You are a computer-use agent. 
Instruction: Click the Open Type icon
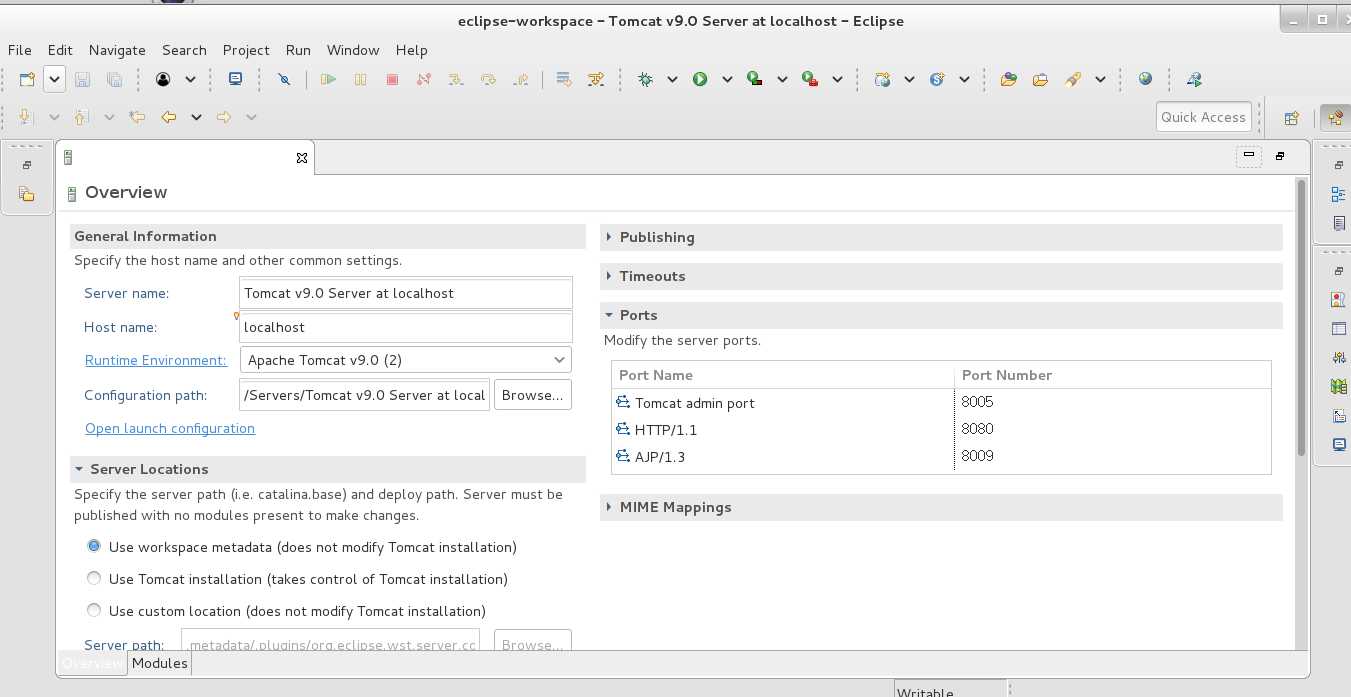[x=1008, y=79]
